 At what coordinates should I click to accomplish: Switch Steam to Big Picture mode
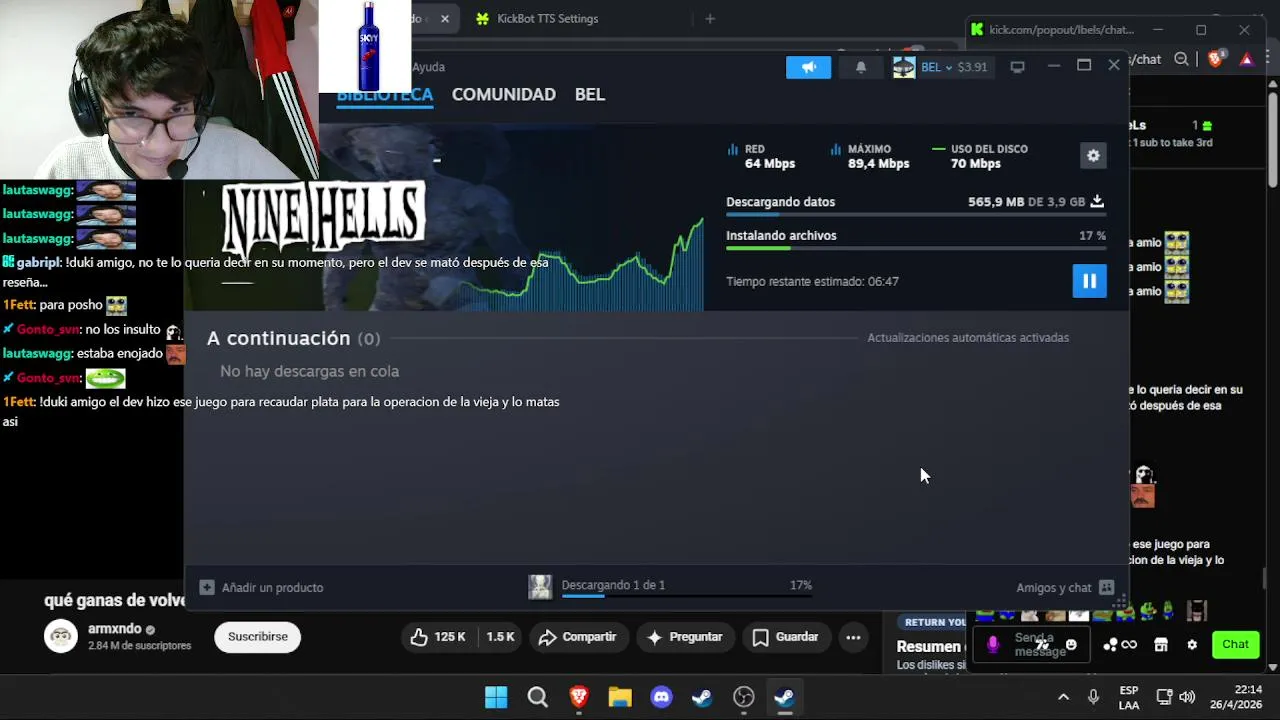1017,67
